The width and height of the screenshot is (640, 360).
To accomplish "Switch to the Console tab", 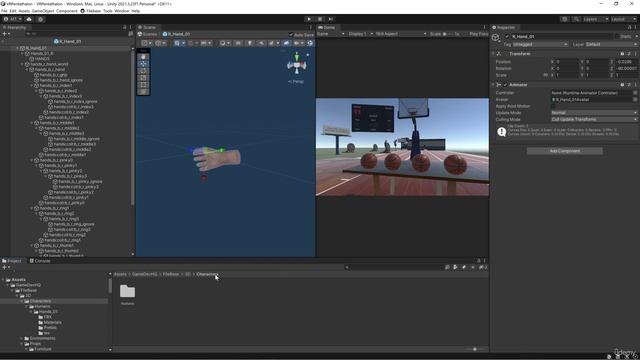I will (x=40, y=261).
